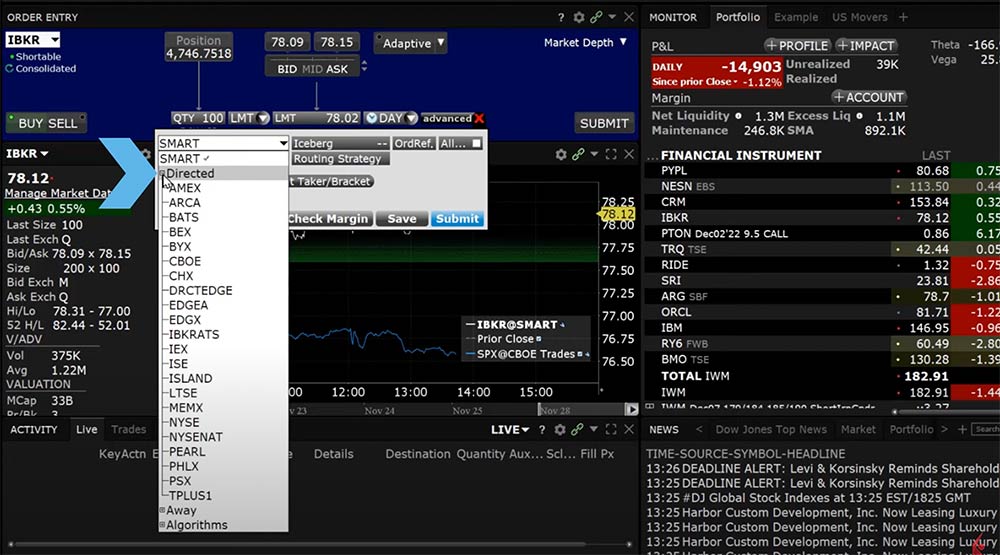Screen dimensions: 1000x555
Task: Toggle Excess Liq indicator dot
Action: coord(860,116)
